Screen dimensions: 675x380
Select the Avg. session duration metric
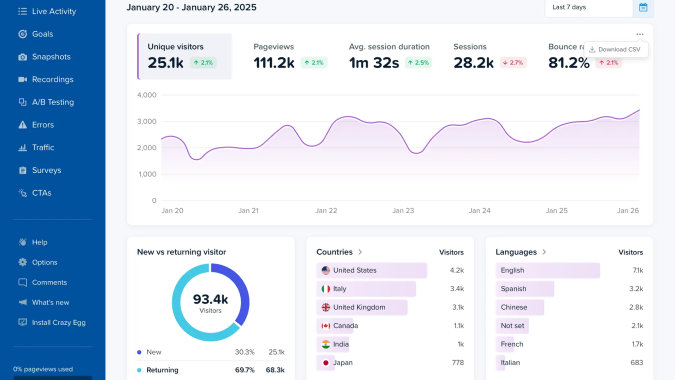pos(390,56)
